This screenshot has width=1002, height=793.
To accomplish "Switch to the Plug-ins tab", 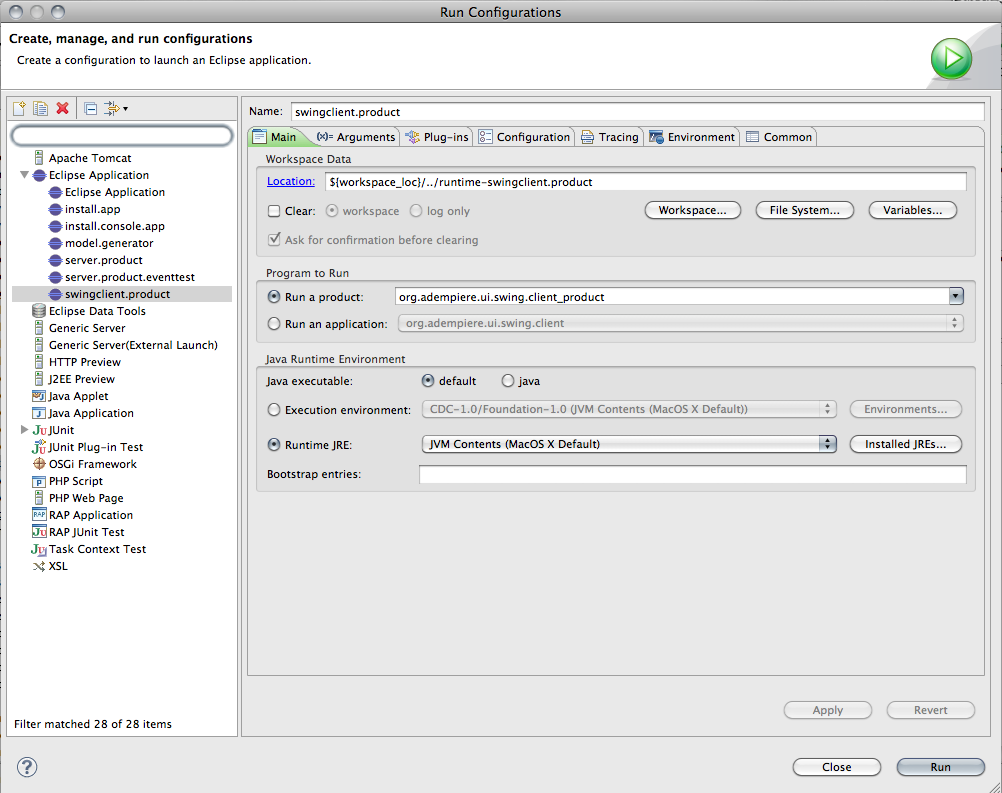I will coord(437,137).
